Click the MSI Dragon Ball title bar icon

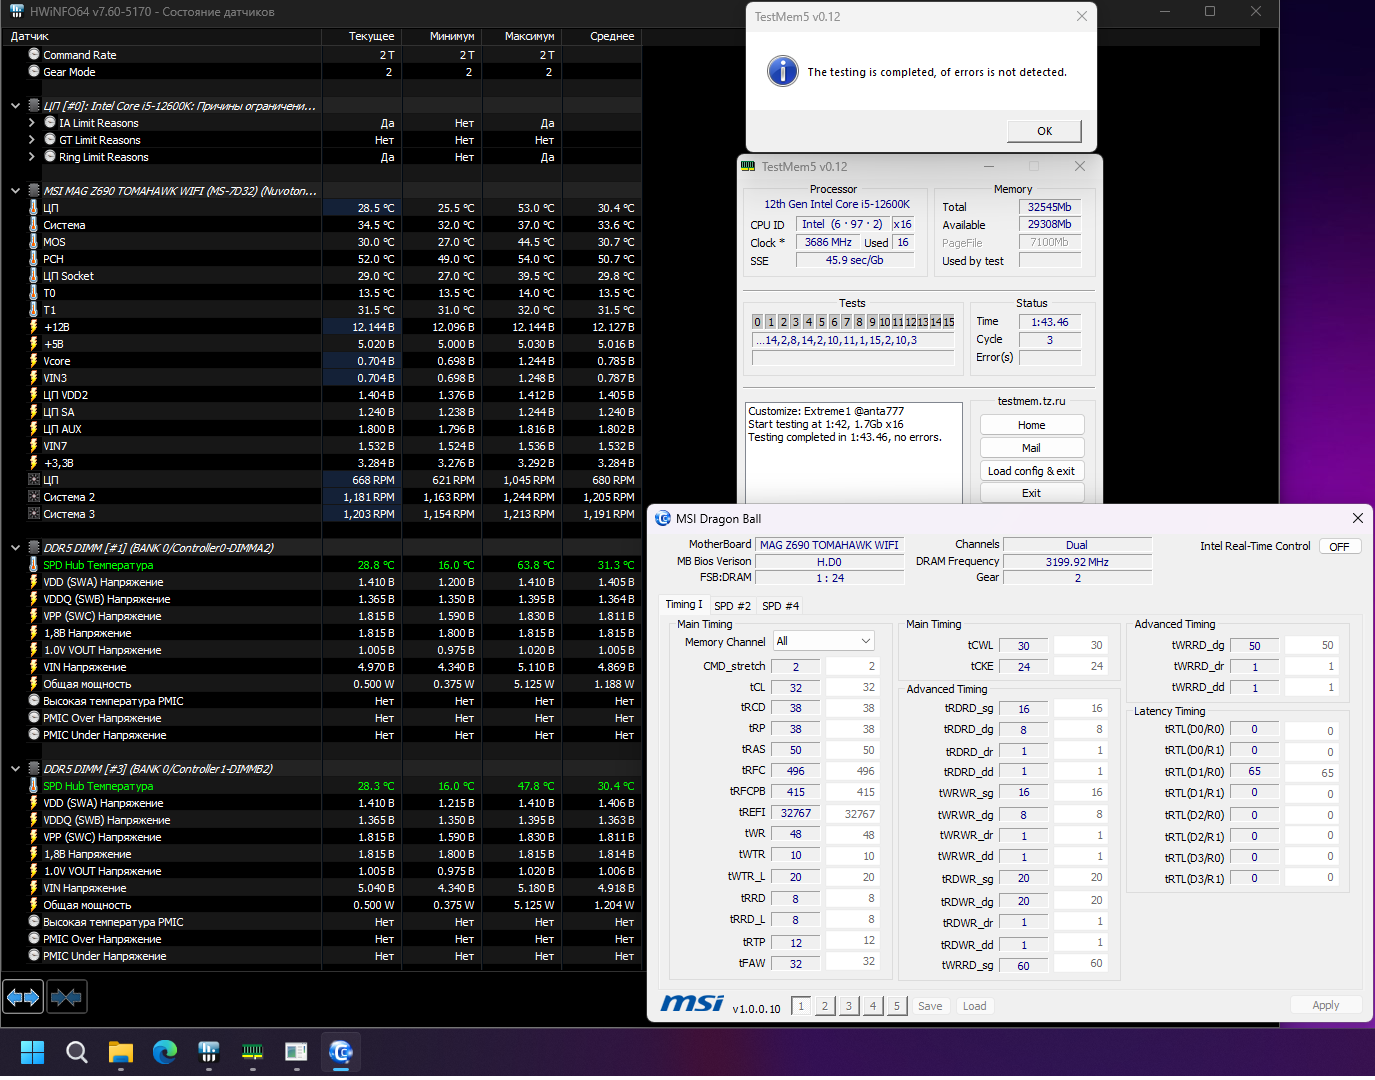[x=663, y=518]
